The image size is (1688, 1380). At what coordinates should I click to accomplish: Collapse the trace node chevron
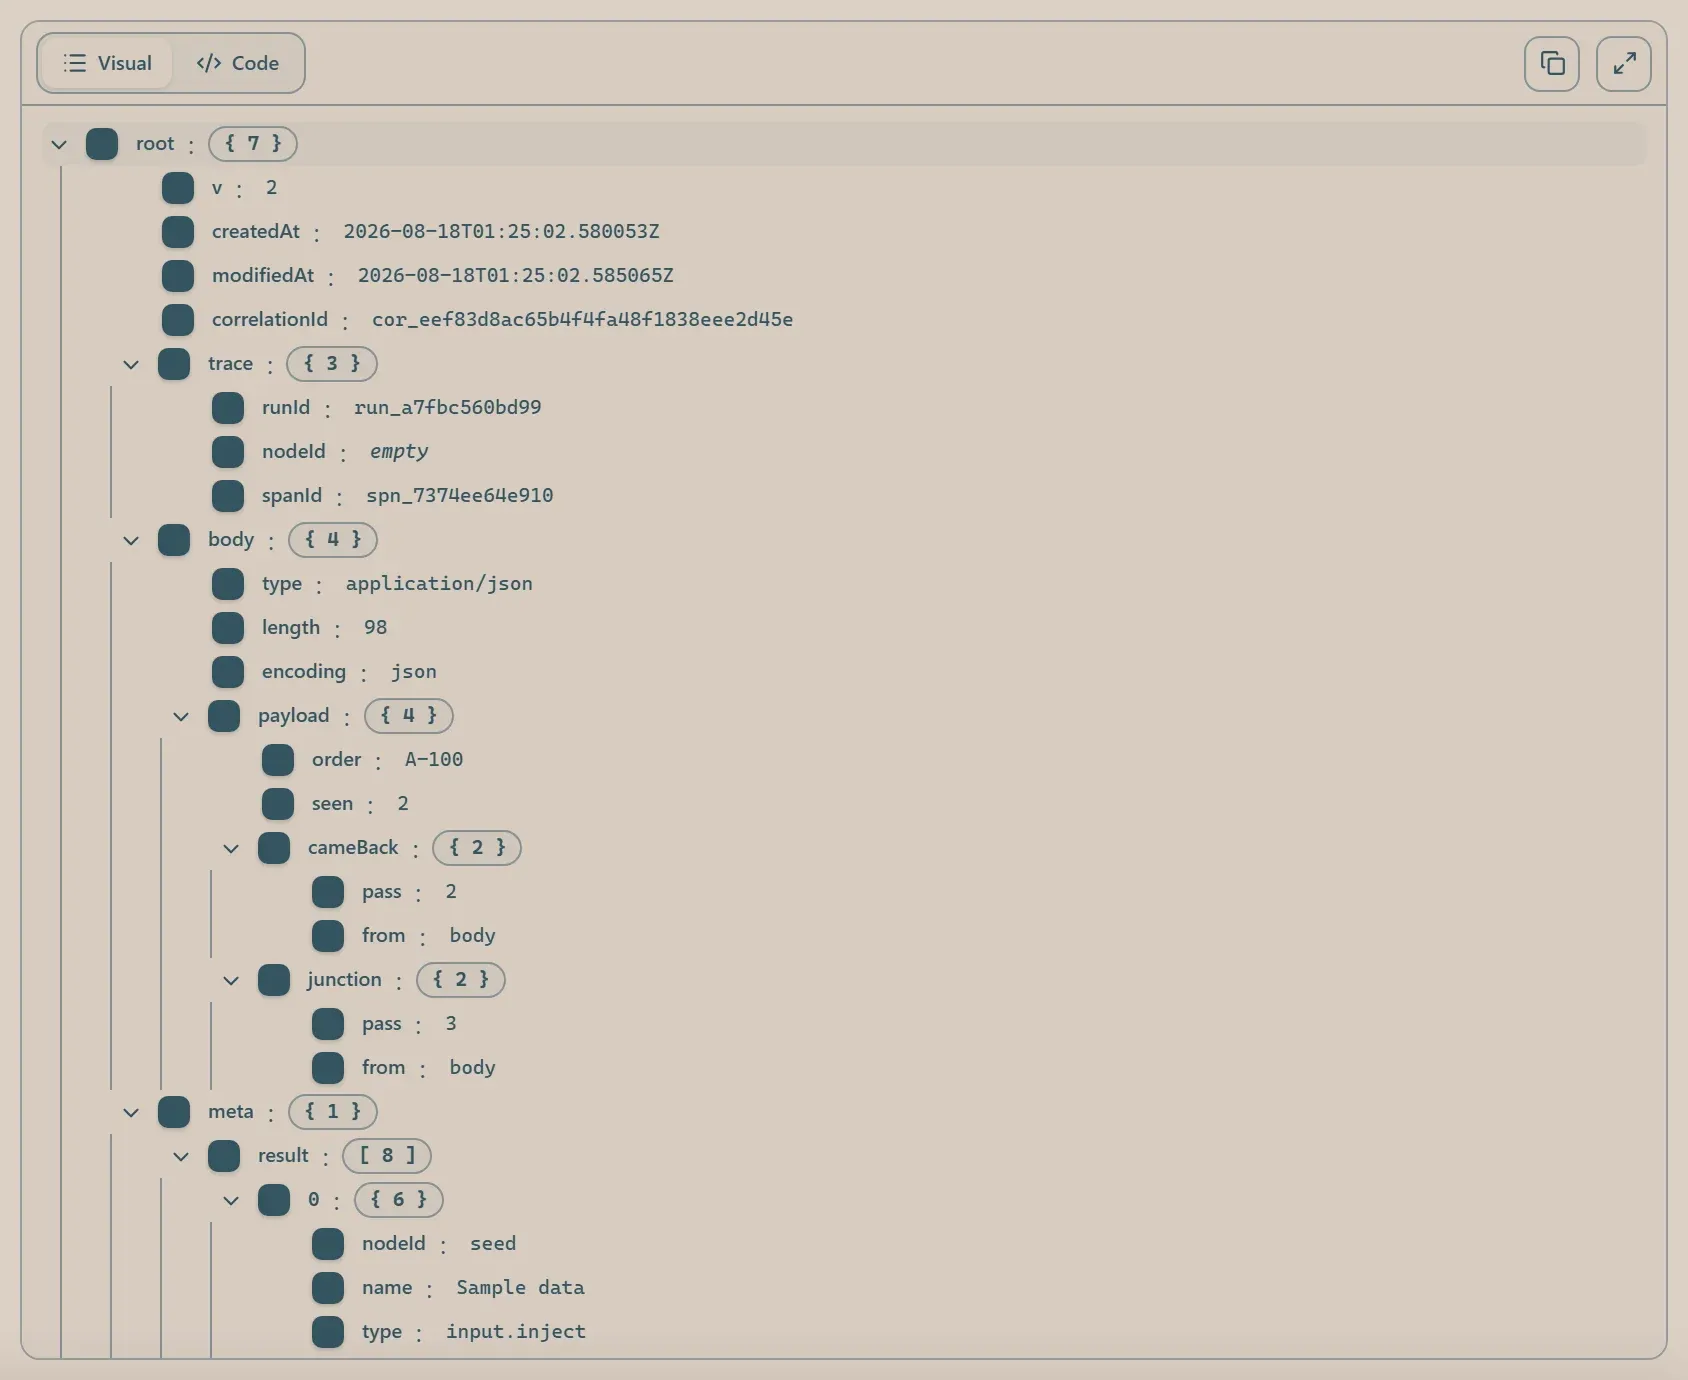131,364
